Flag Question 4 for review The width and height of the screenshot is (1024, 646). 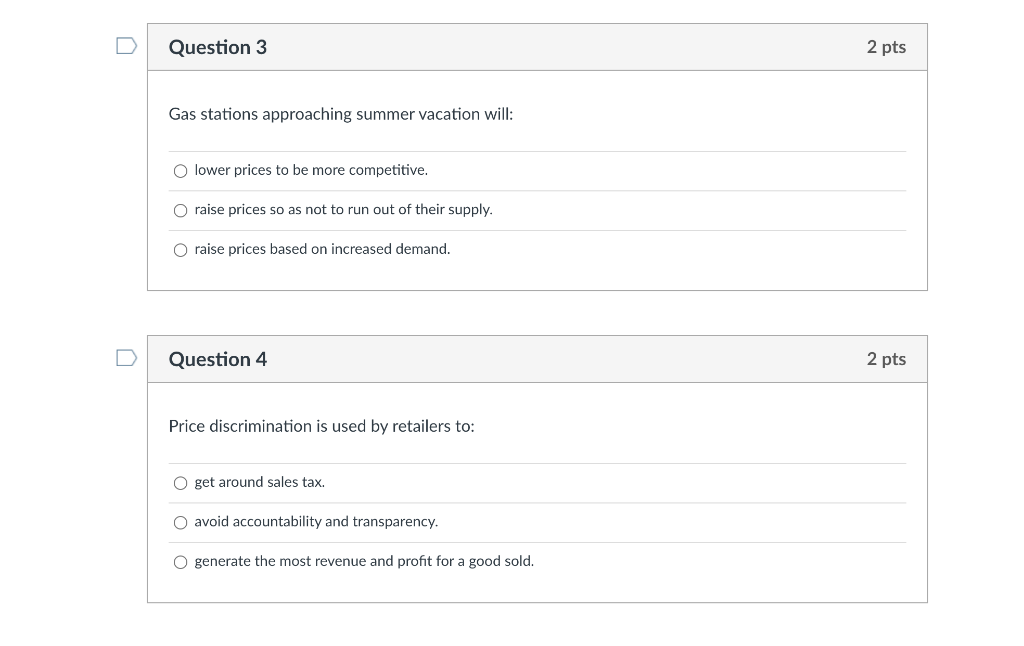pos(125,357)
